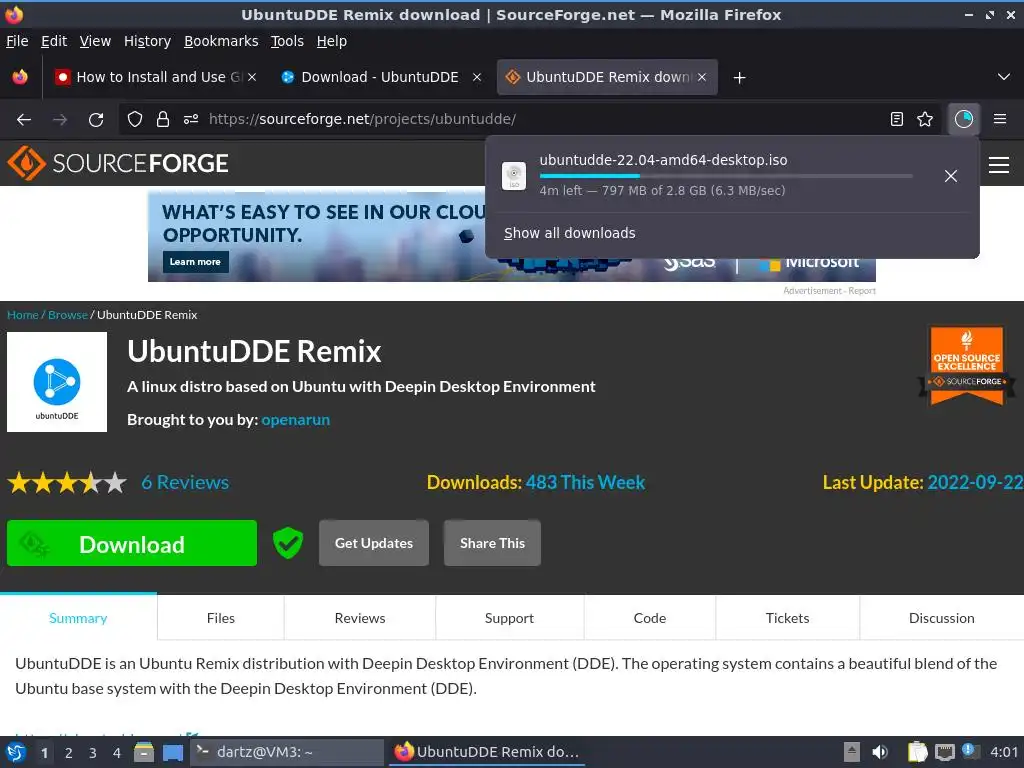Click the Browse breadcrumb link
This screenshot has width=1024, height=768.
pos(68,315)
